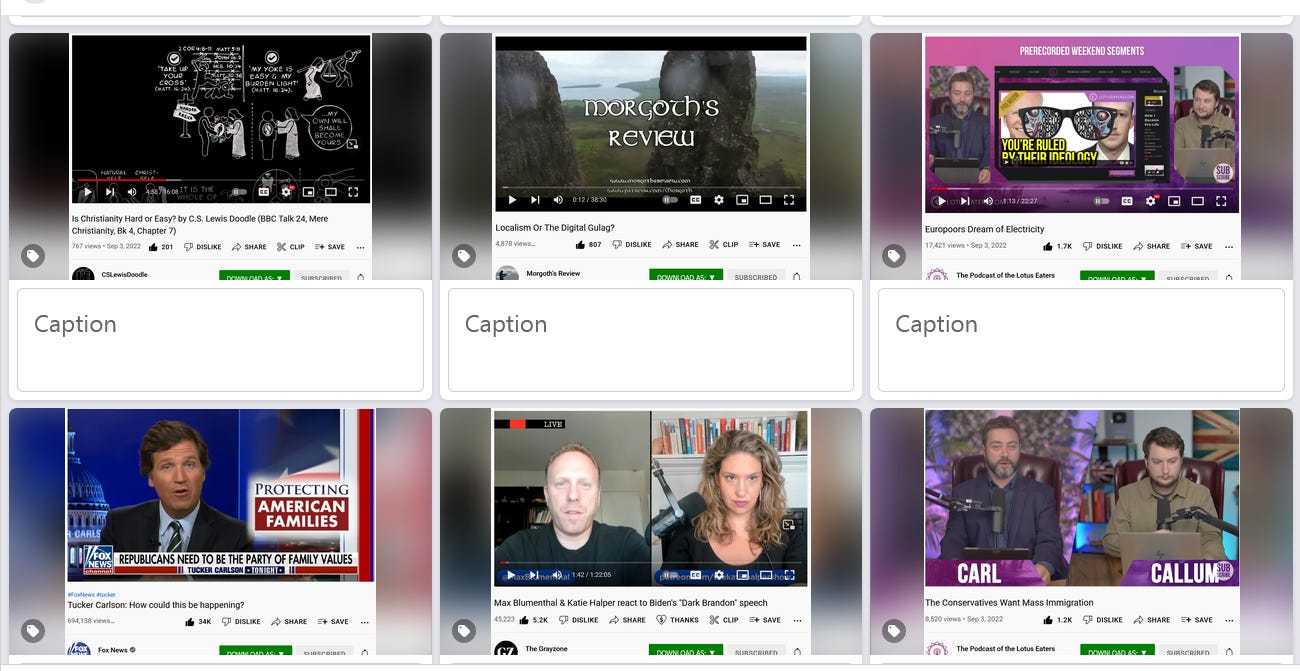Open settings gear in the C.S. Lewis Doodle player
Image resolution: width=1300 pixels, height=671 pixels.
(287, 192)
